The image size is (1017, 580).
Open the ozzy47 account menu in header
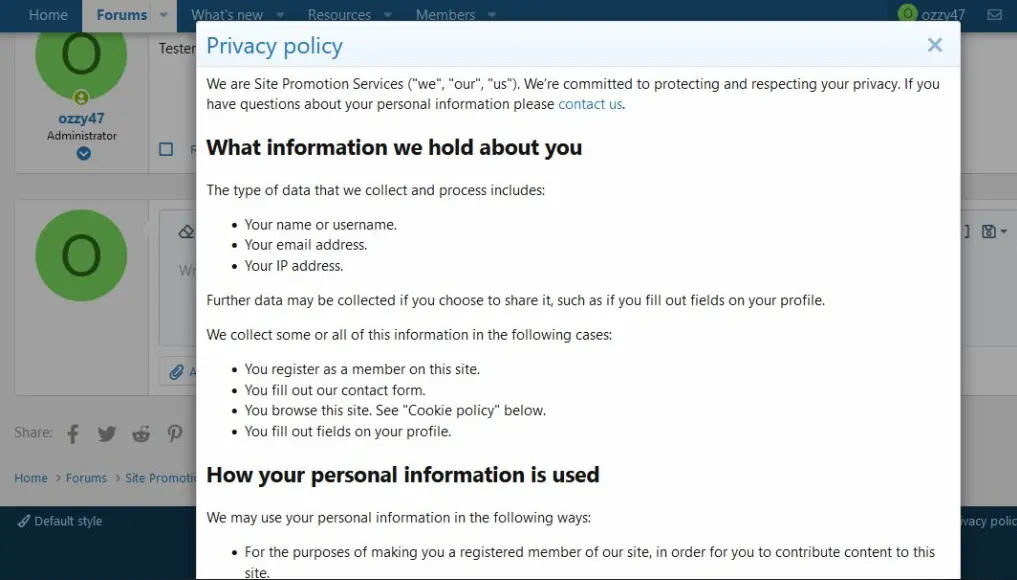pos(932,15)
